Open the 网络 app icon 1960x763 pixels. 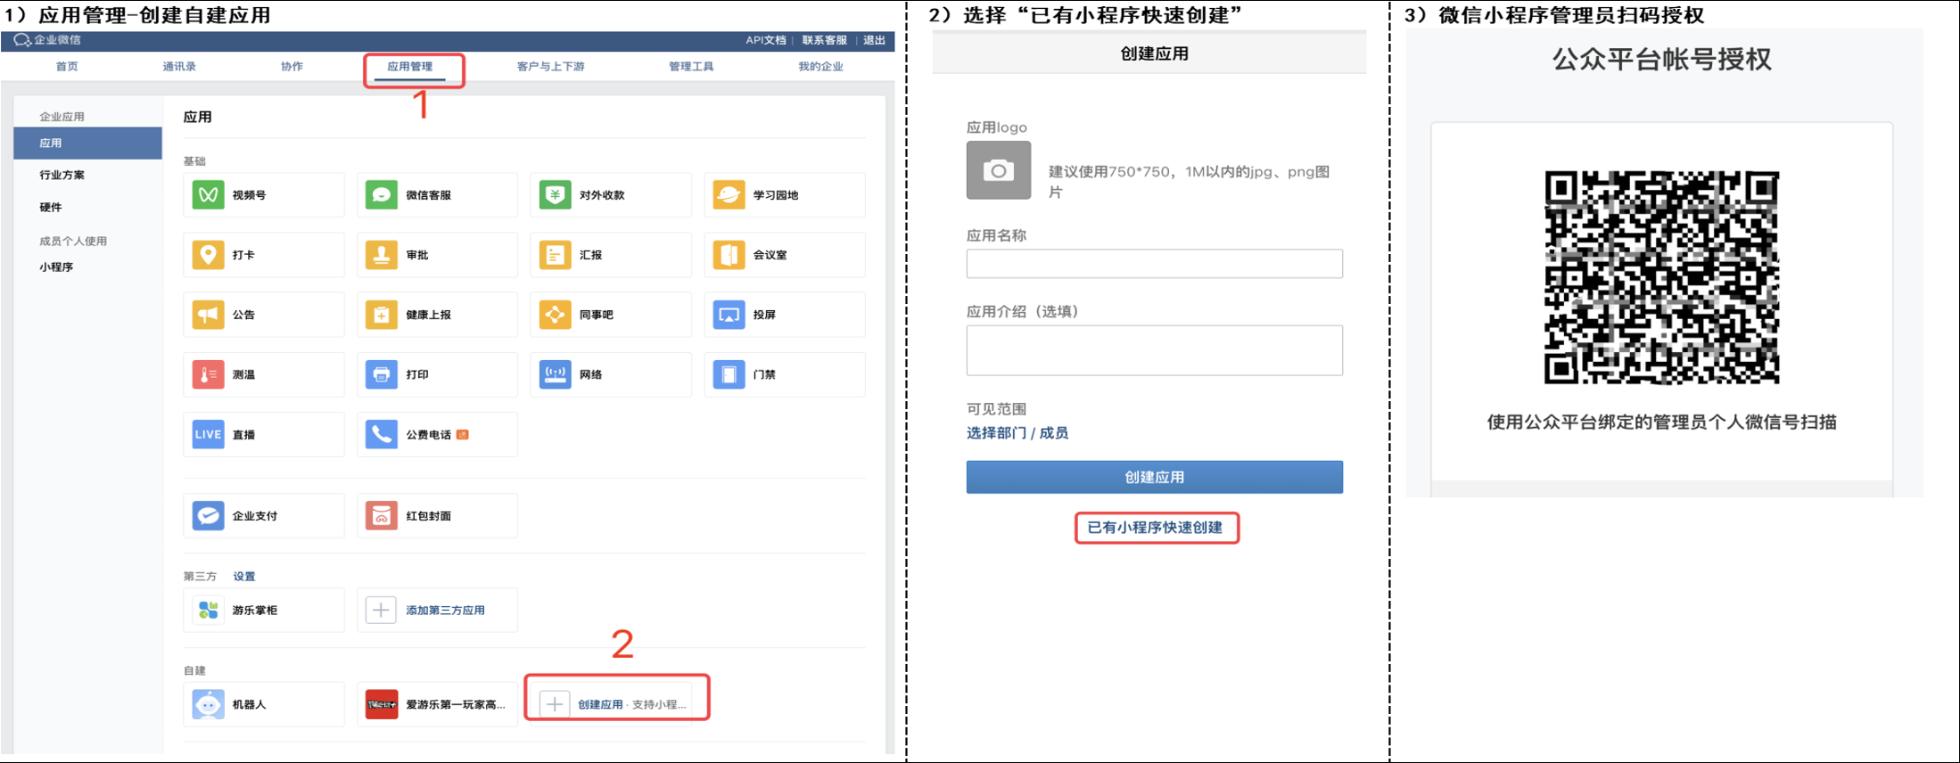(555, 374)
